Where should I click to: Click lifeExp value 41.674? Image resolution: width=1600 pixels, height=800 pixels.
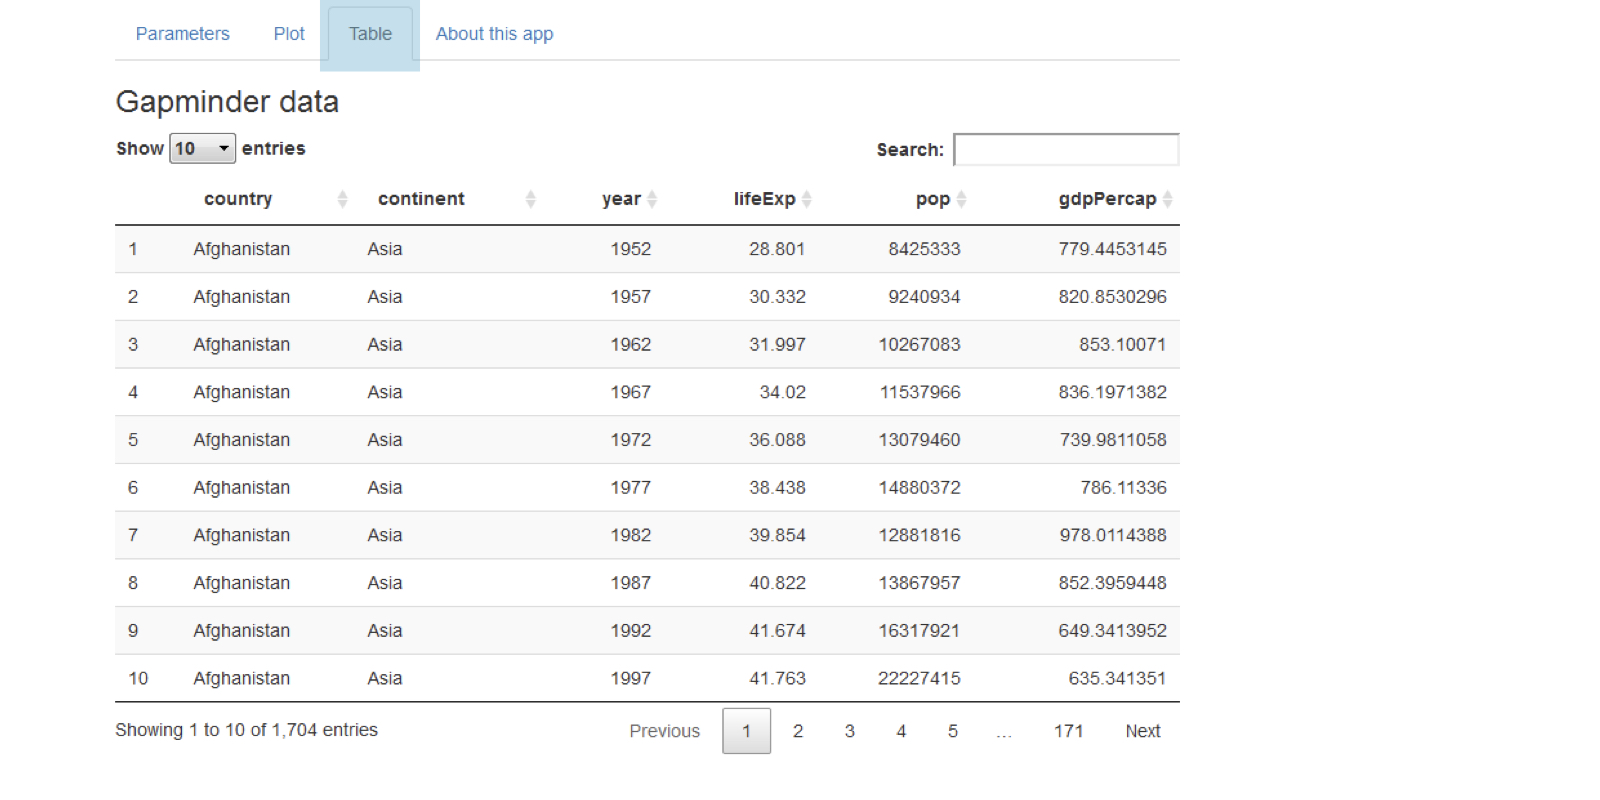tap(777, 631)
